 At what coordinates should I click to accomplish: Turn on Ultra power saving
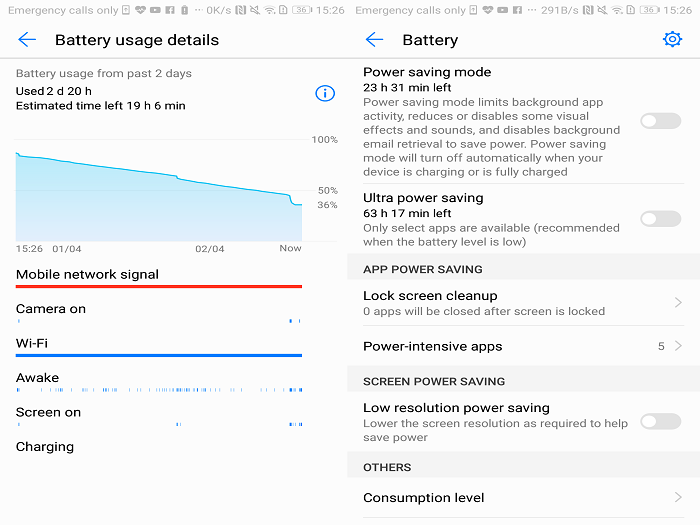tap(661, 219)
